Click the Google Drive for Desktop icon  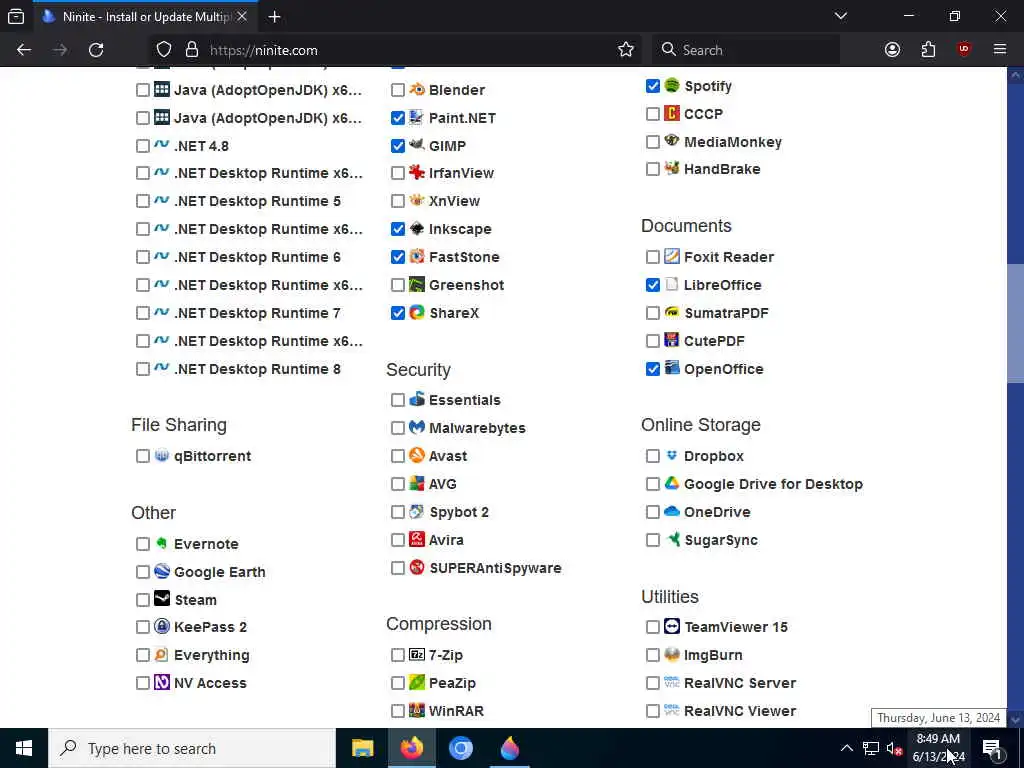point(671,483)
